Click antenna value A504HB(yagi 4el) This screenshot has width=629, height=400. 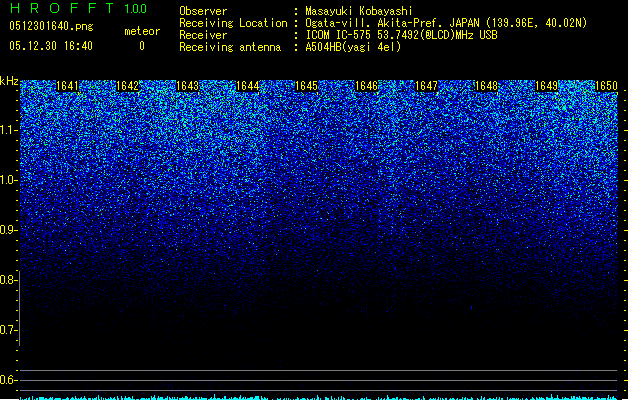coord(353,47)
